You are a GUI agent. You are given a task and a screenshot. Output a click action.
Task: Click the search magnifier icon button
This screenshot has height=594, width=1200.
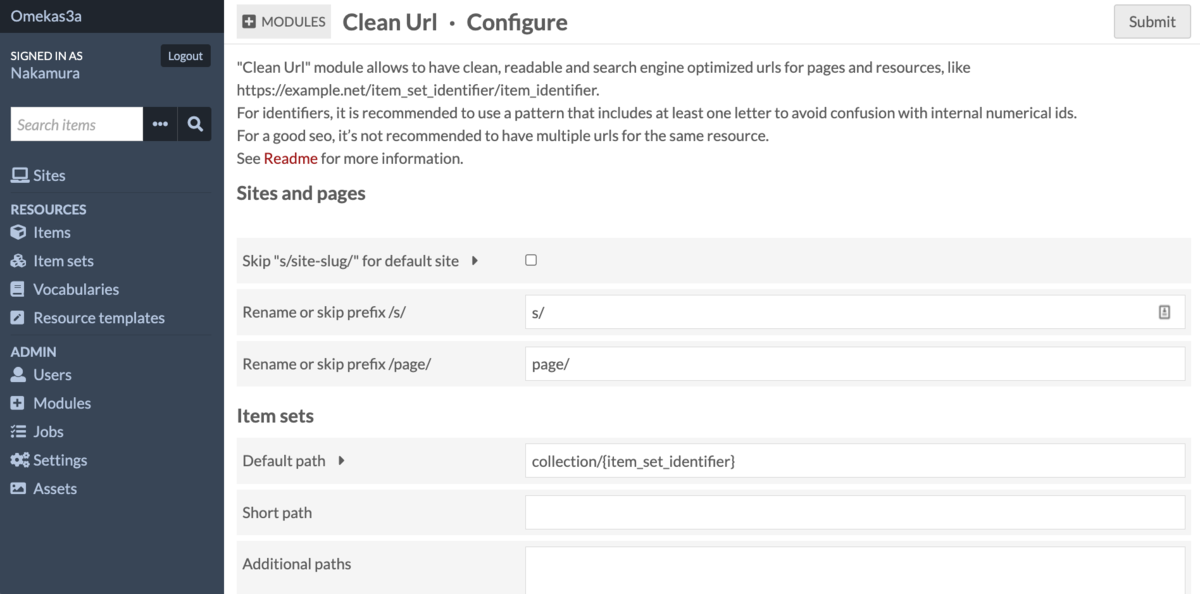click(x=195, y=125)
